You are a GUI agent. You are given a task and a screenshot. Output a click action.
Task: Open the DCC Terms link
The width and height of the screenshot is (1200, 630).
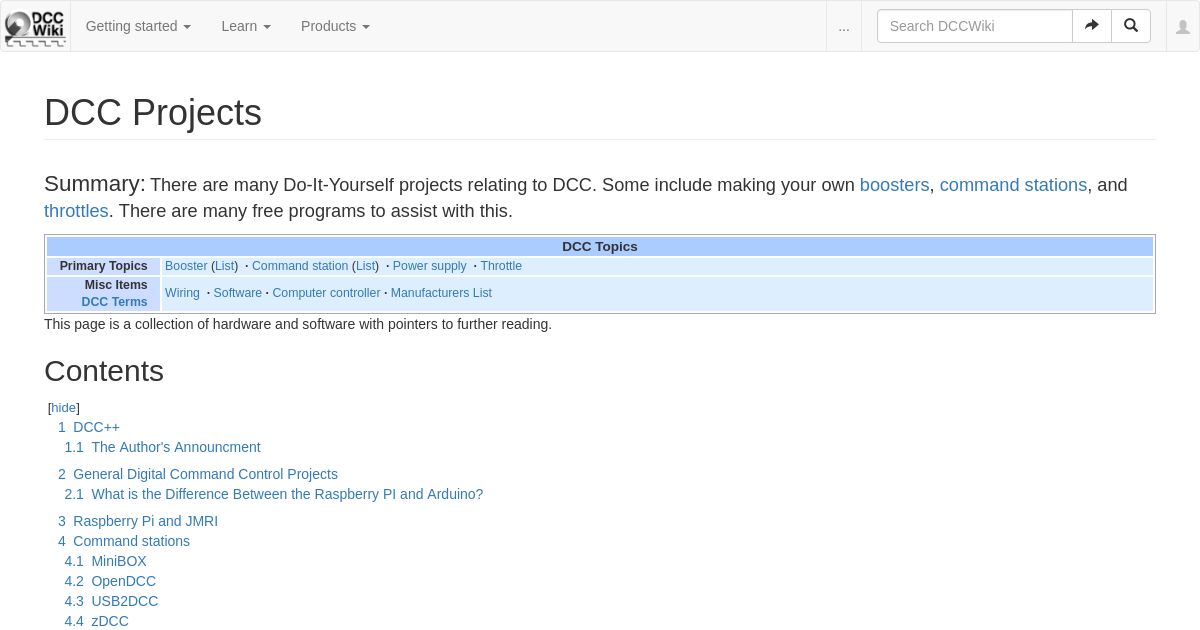pyautogui.click(x=114, y=302)
